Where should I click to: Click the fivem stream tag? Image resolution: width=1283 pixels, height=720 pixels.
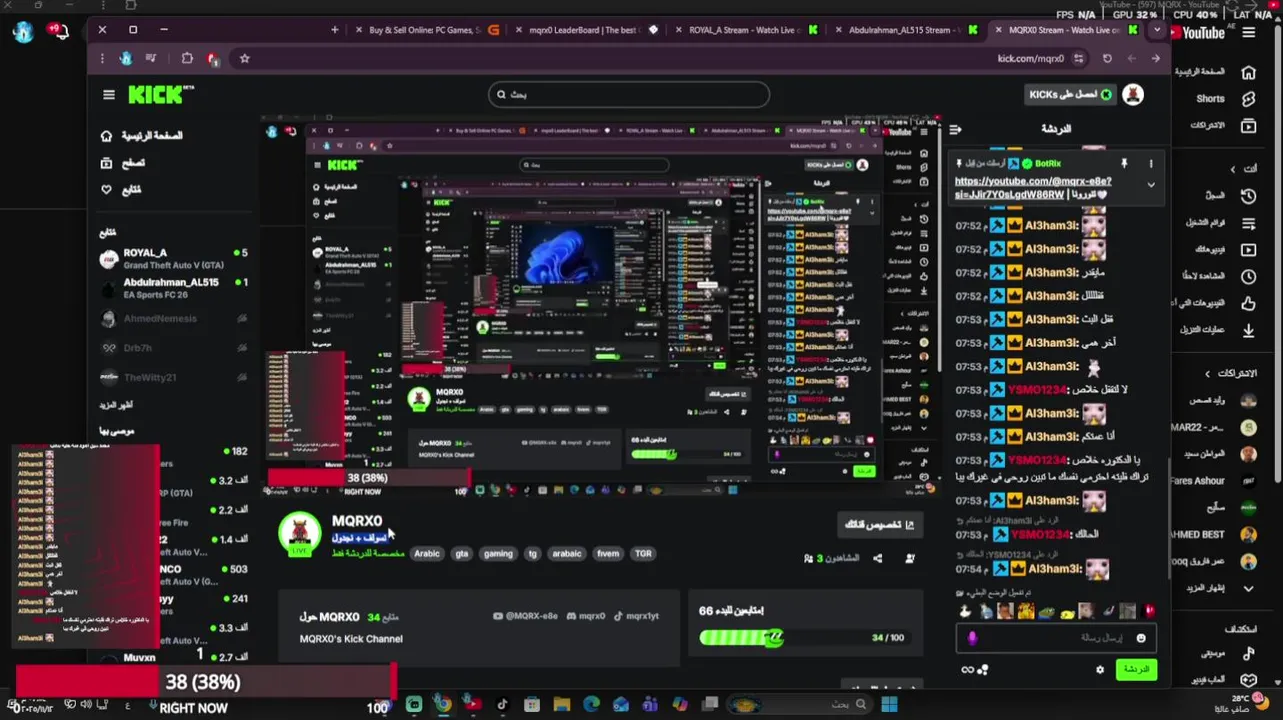pyautogui.click(x=608, y=554)
